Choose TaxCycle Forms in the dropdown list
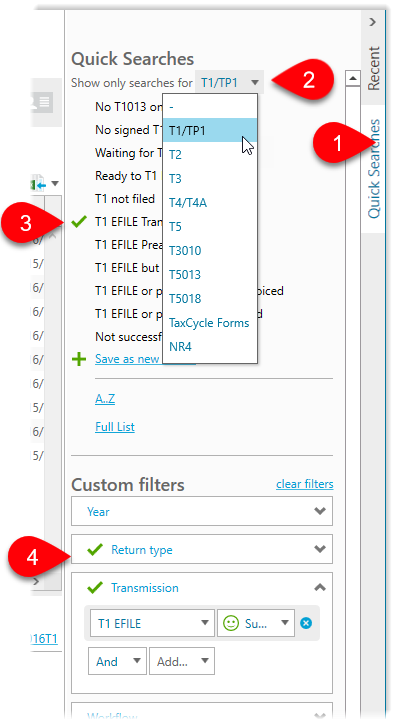The width and height of the screenshot is (396, 720). [x=210, y=323]
